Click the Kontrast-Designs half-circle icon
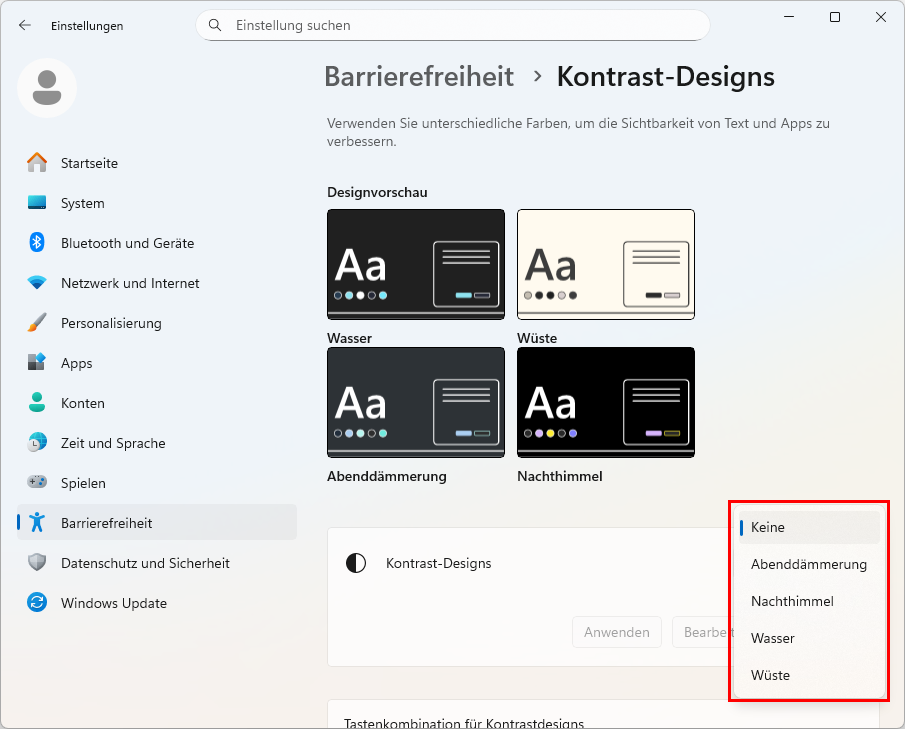The width and height of the screenshot is (905, 729). click(x=356, y=563)
